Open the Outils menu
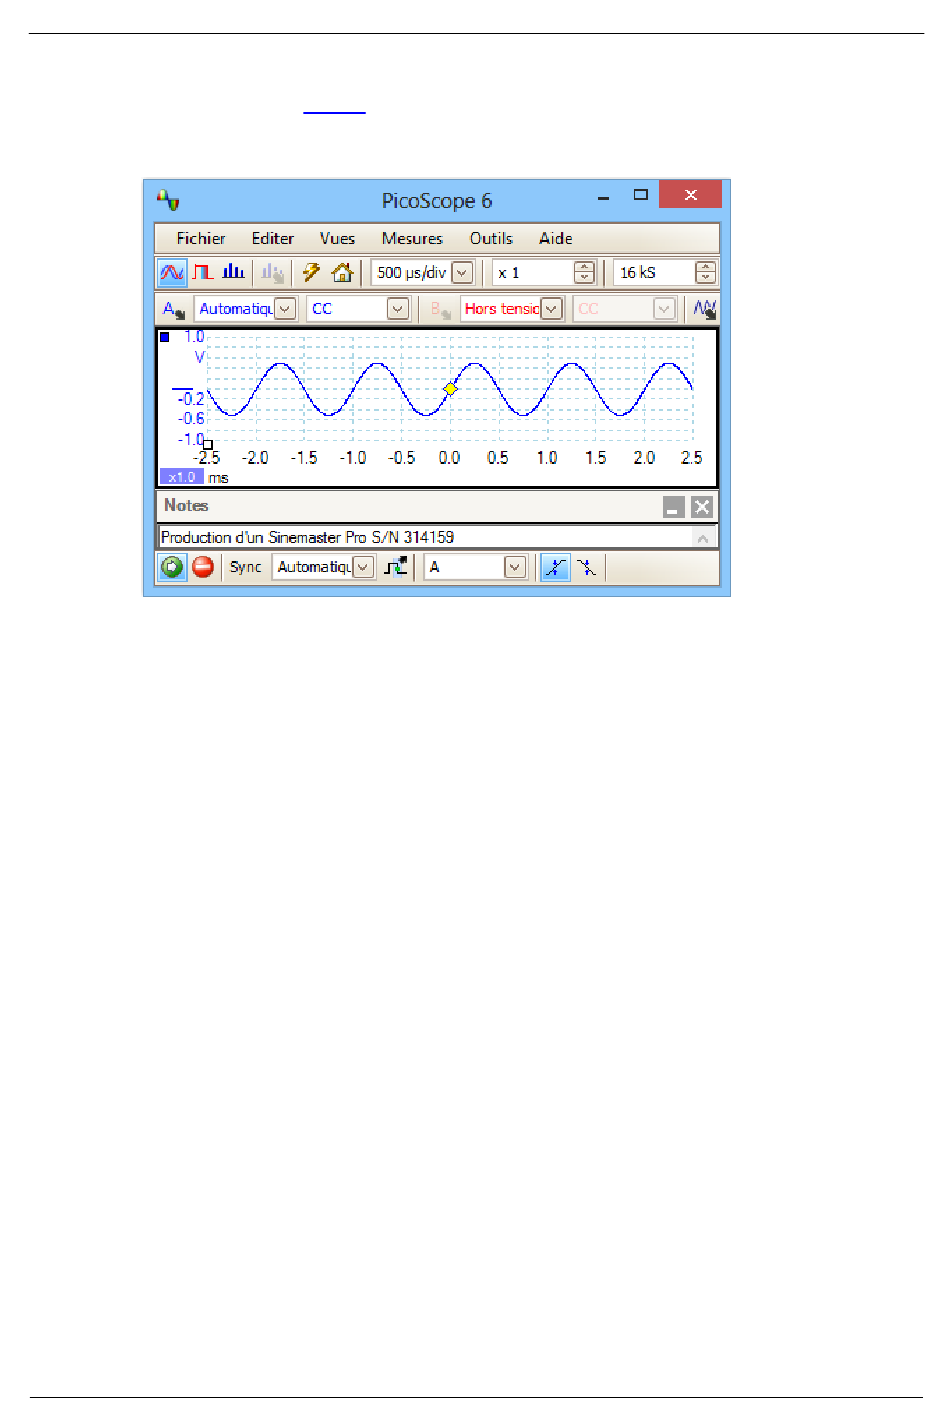950x1409 pixels. coord(491,238)
